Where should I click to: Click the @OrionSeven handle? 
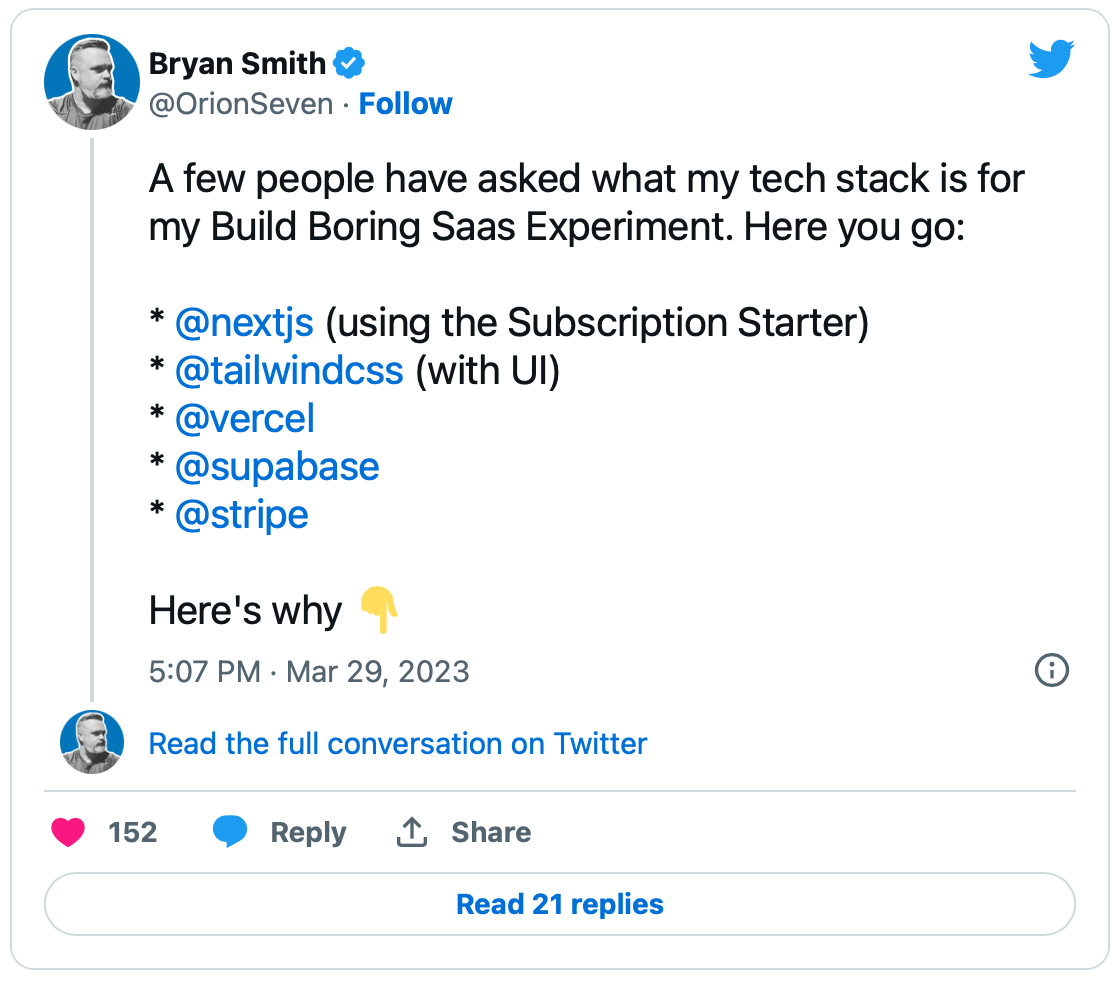click(x=241, y=104)
